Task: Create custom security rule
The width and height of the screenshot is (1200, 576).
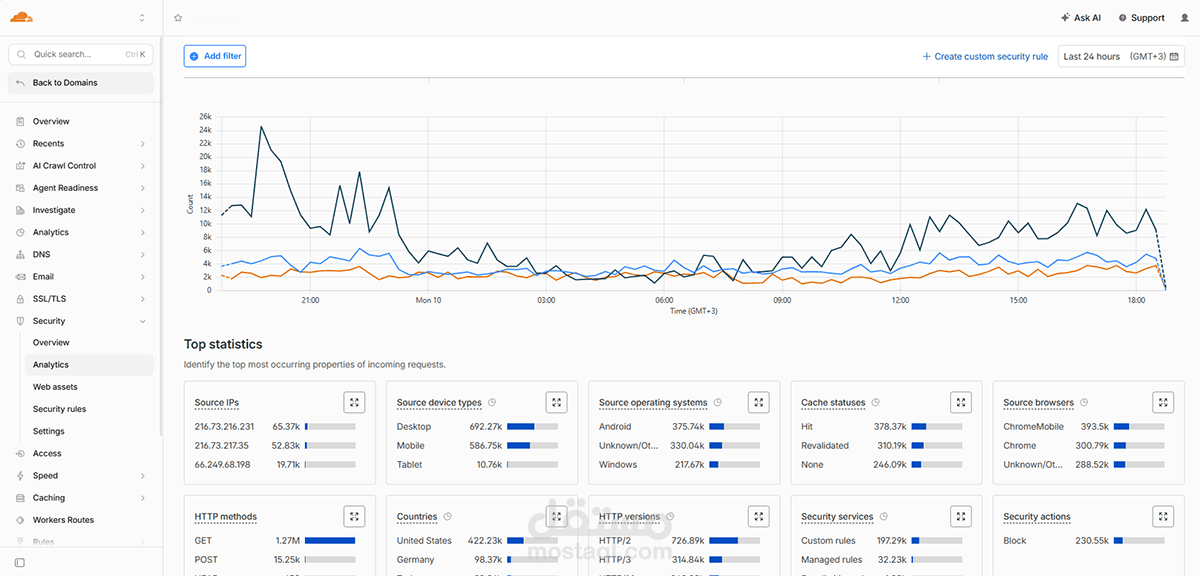Action: [x=985, y=57]
